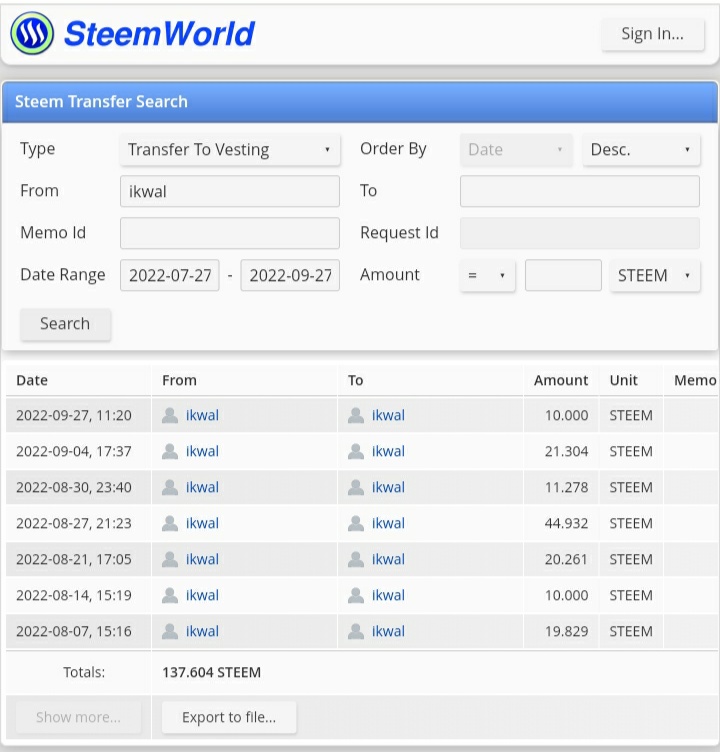Screen dimensions: 720x752
Task: Click the Request Id input field
Action: (x=579, y=233)
